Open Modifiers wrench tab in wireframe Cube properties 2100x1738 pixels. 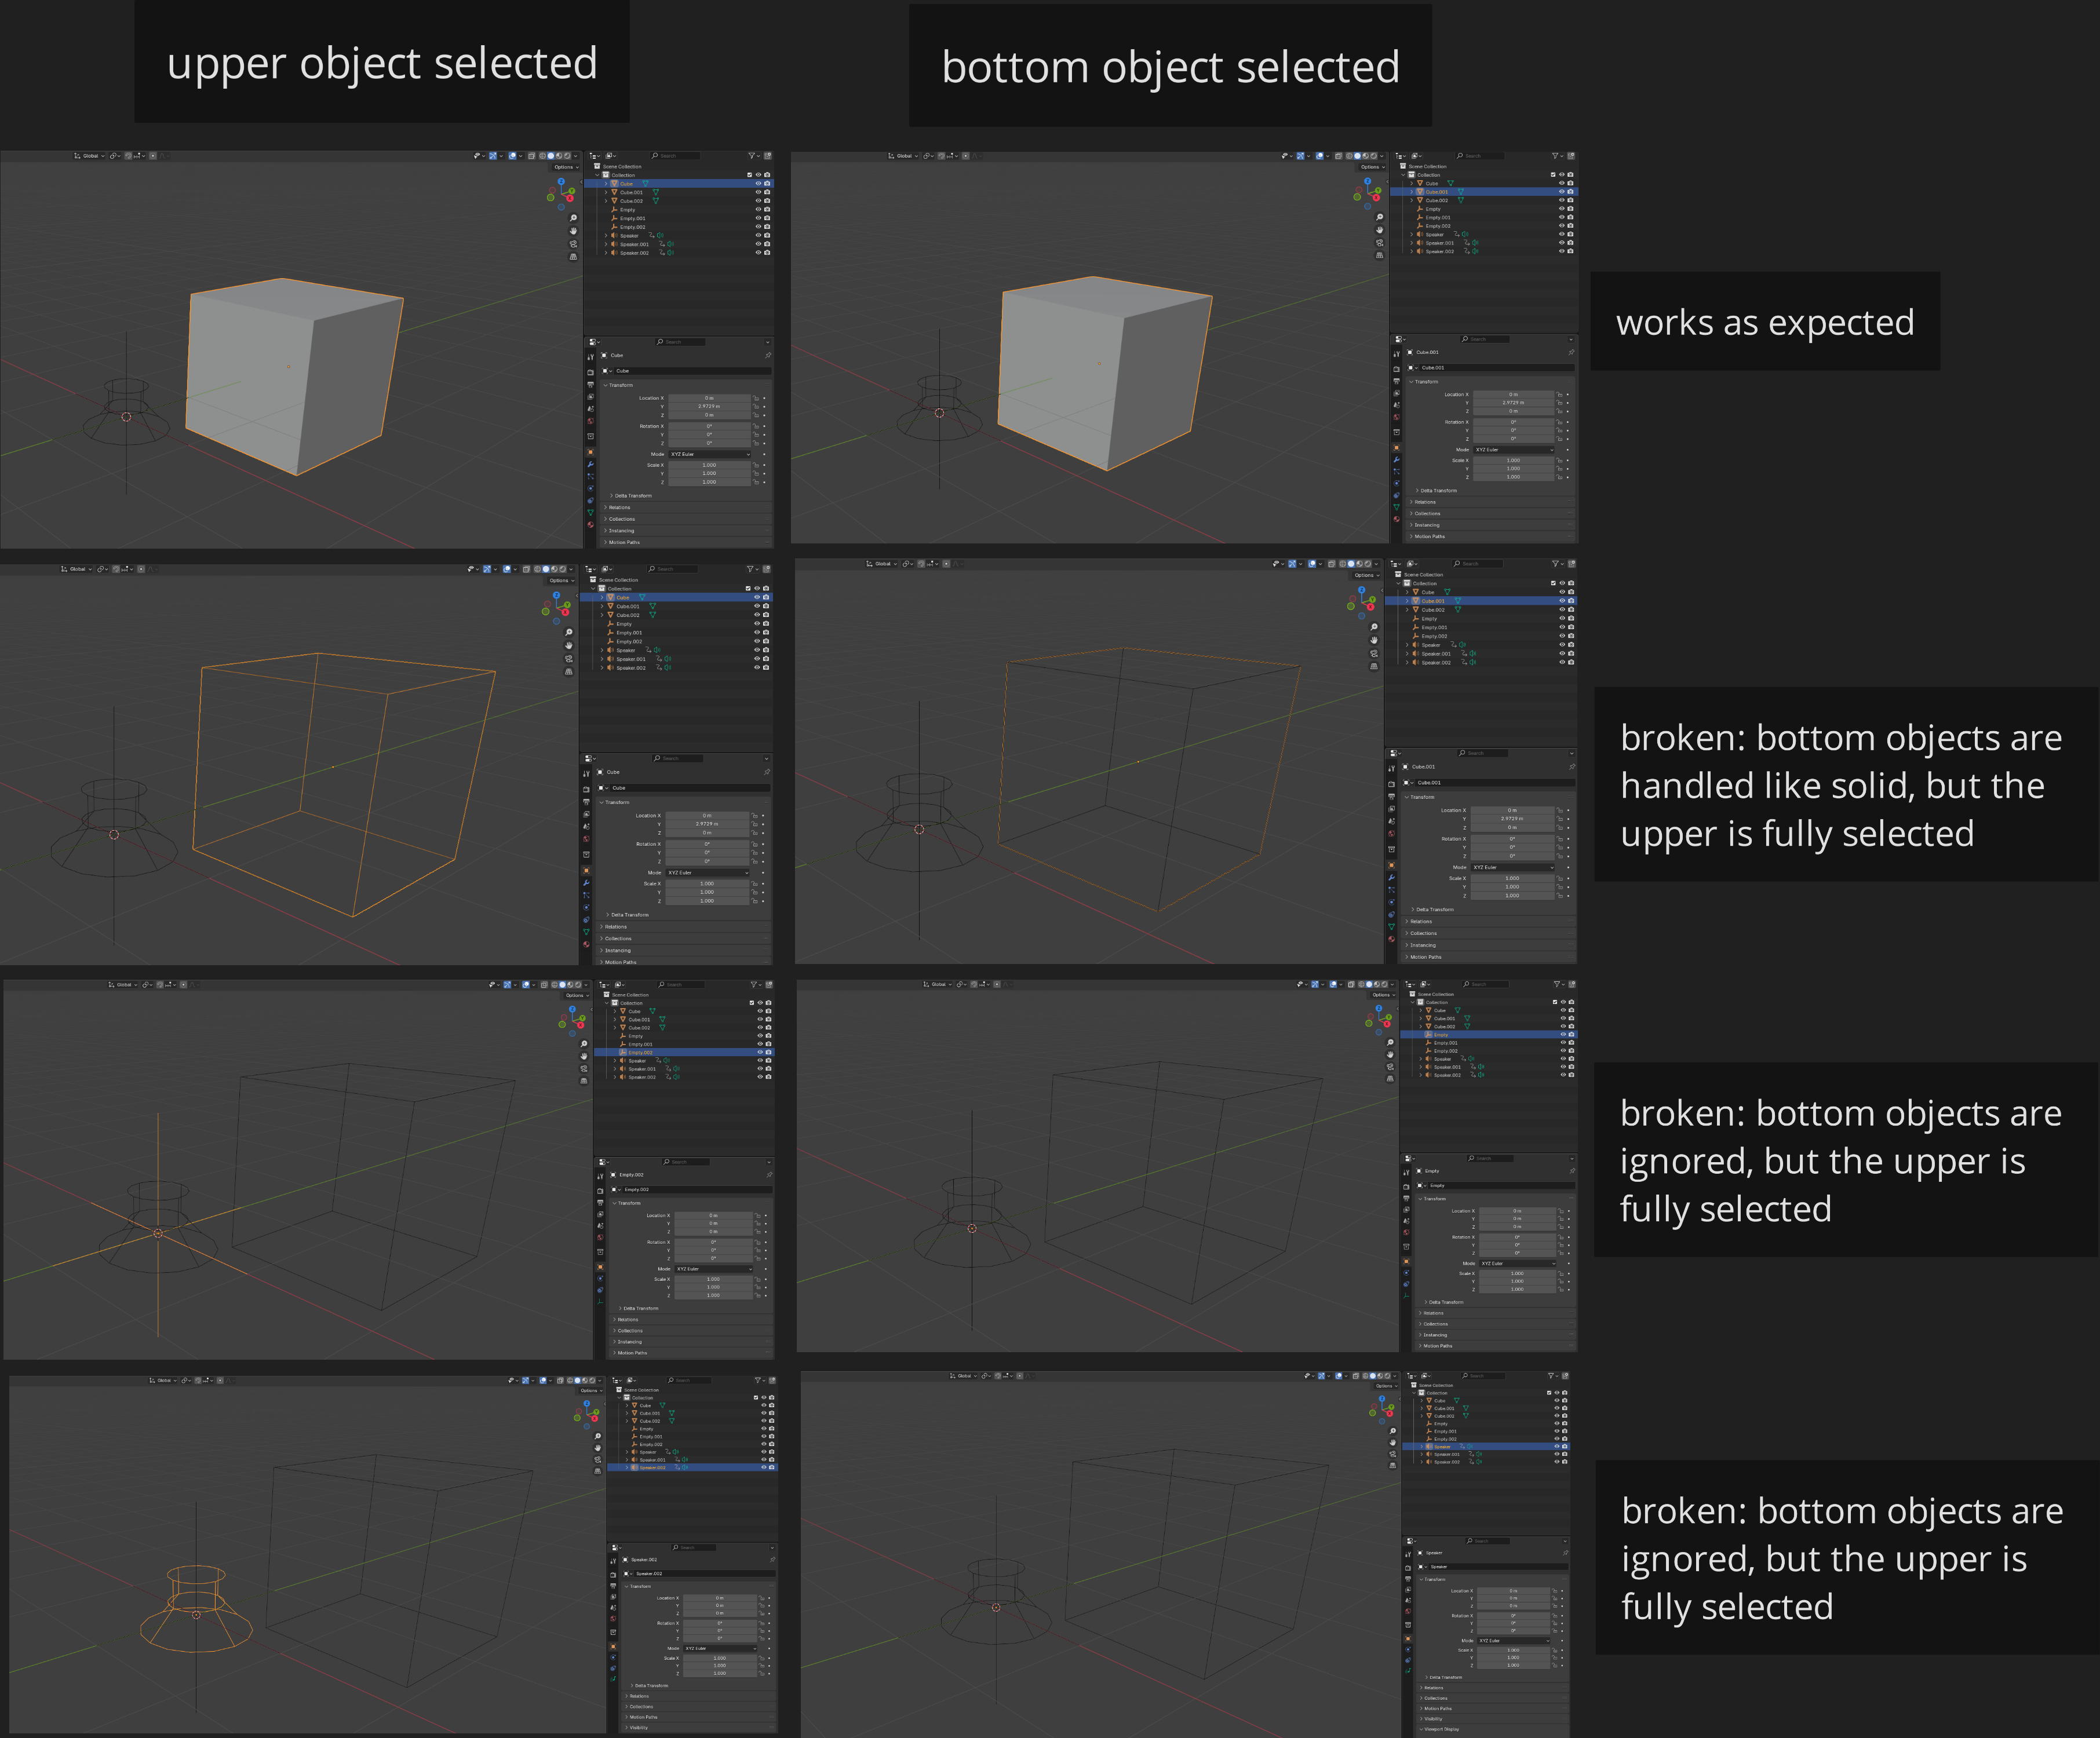(x=586, y=883)
